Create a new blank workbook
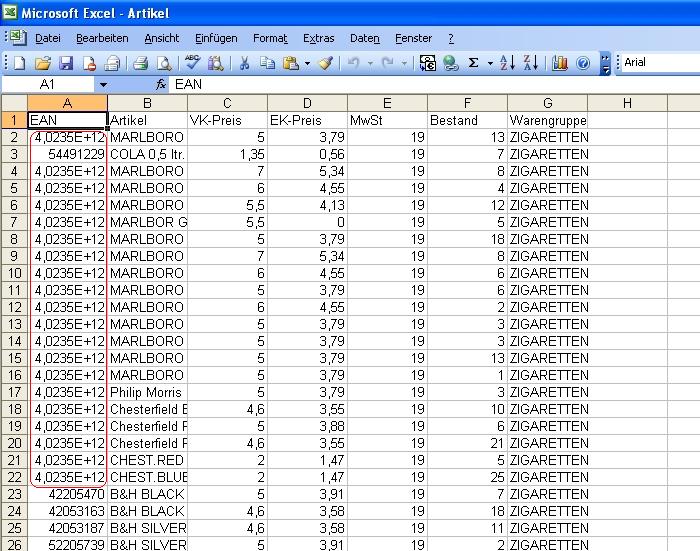 pyautogui.click(x=20, y=63)
